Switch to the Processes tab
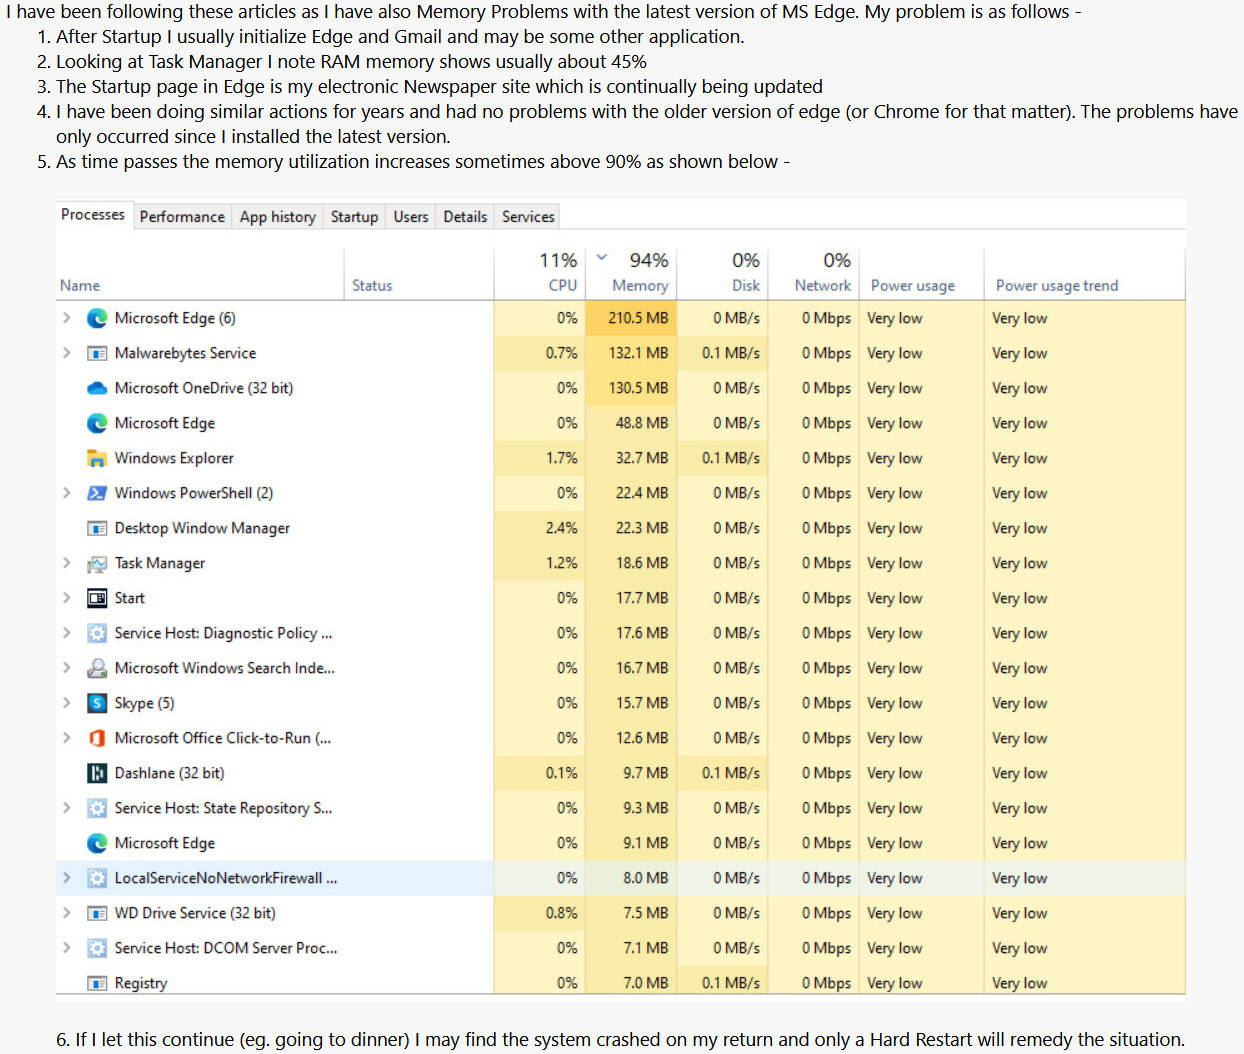This screenshot has height=1054, width=1244. [x=93, y=215]
